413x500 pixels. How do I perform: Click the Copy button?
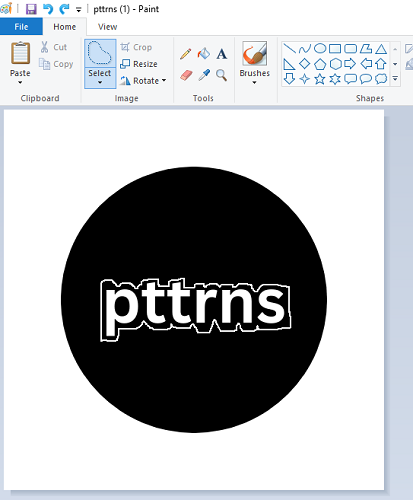(x=56, y=64)
